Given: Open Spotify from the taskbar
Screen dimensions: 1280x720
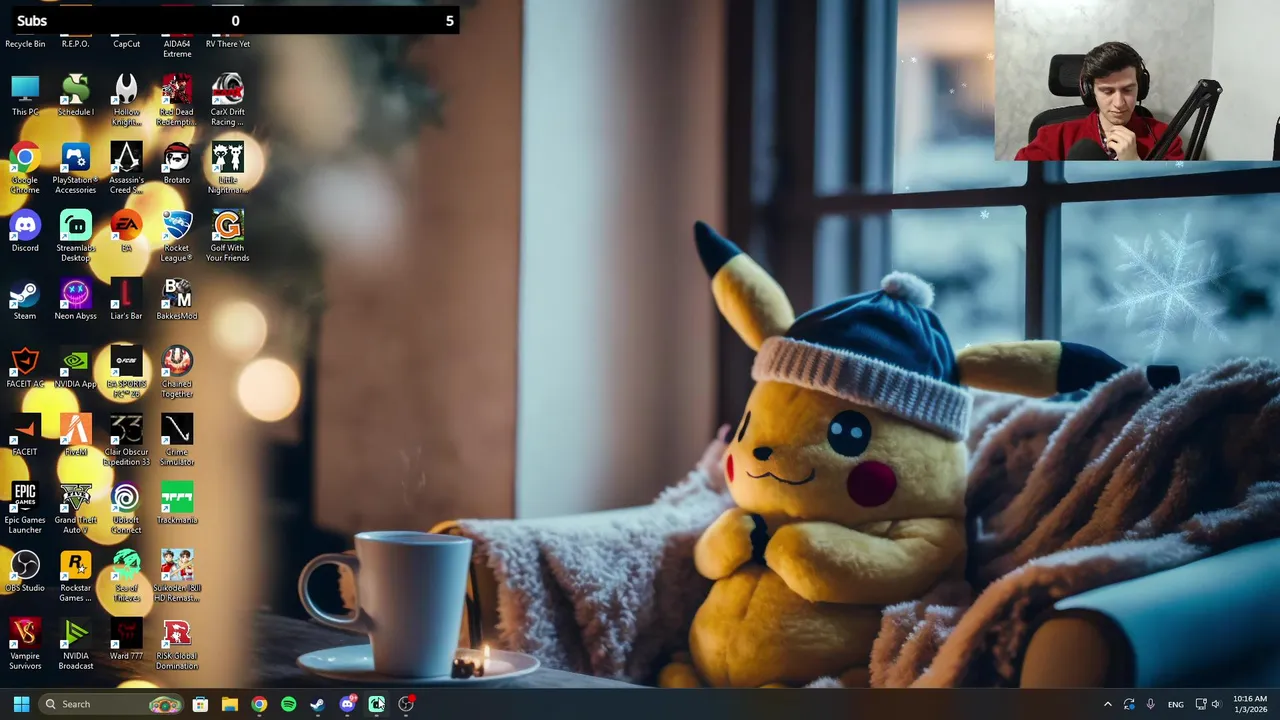Looking at the screenshot, I should click(x=288, y=704).
